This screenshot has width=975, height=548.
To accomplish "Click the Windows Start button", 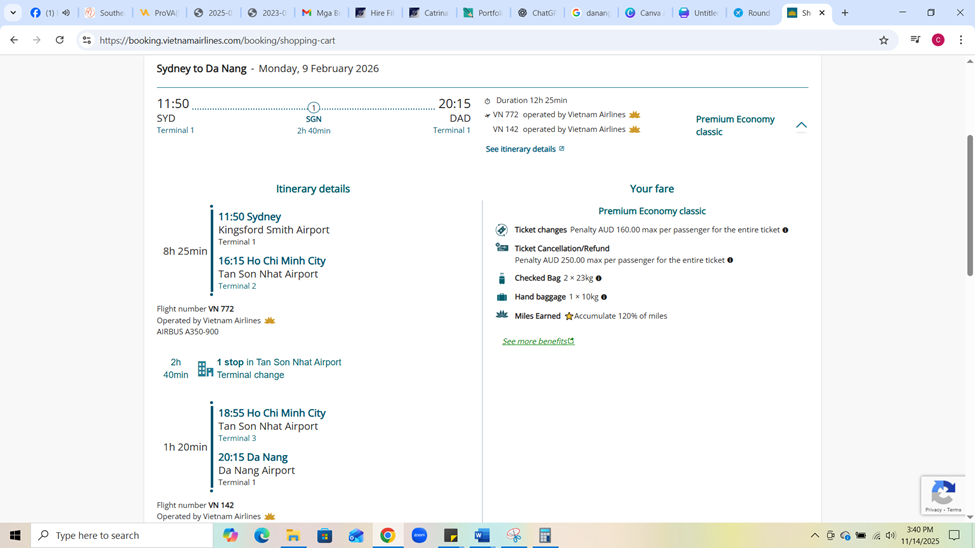I will (x=15, y=535).
